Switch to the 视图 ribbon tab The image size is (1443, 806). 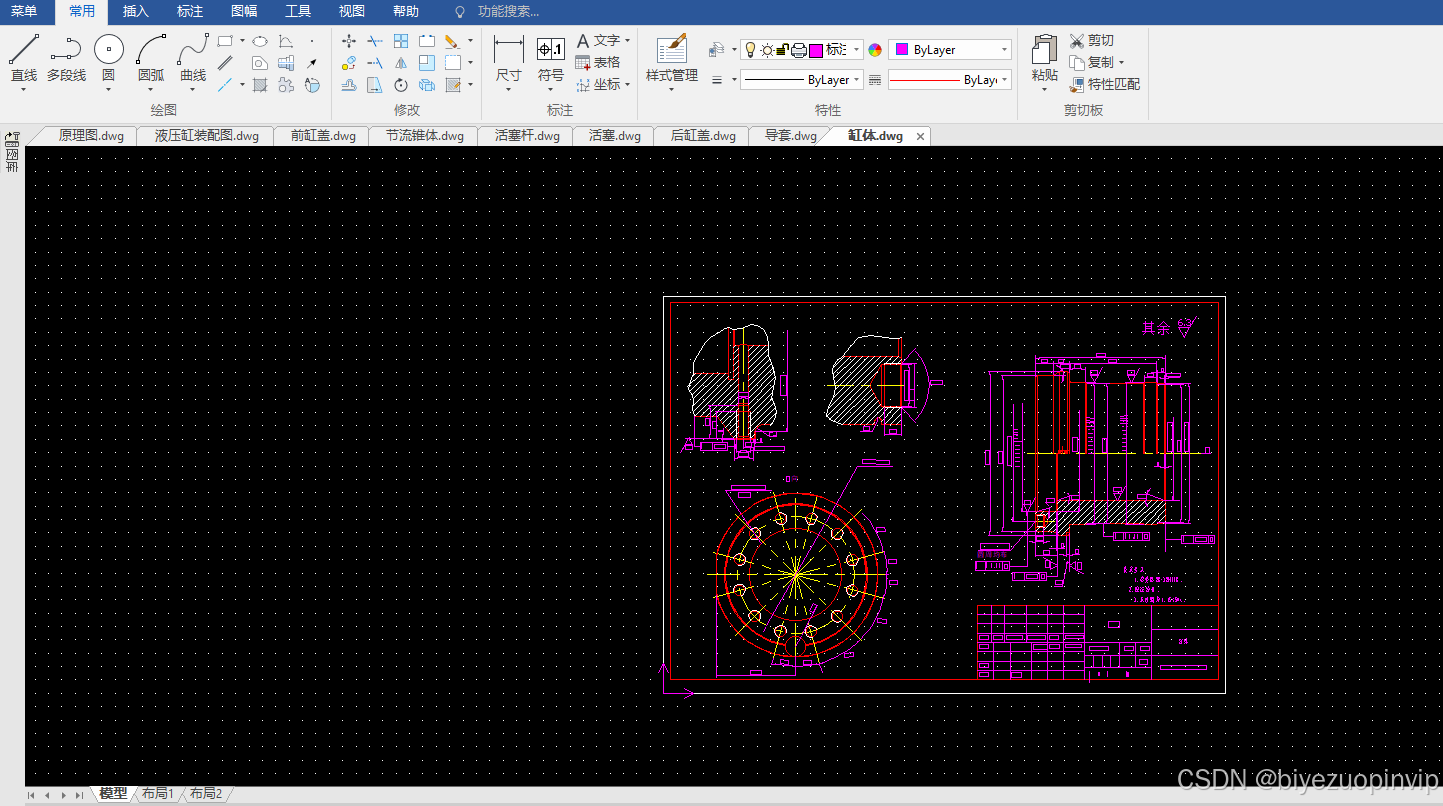pyautogui.click(x=352, y=12)
